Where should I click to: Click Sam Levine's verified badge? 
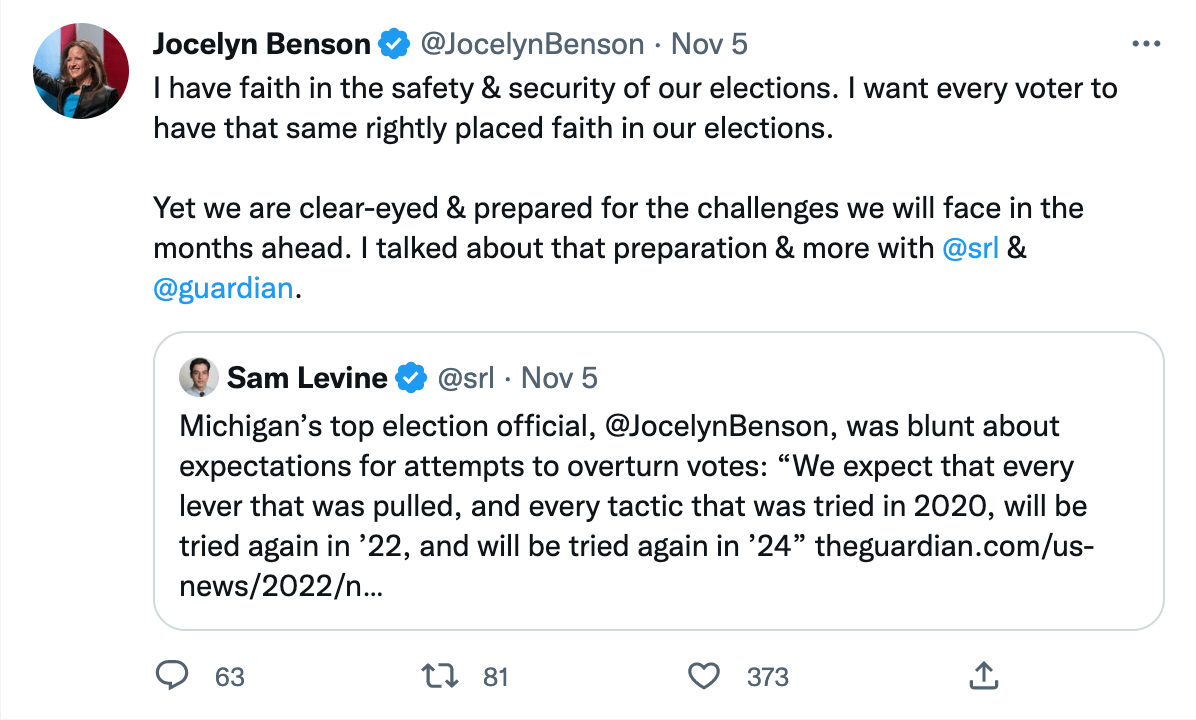click(x=410, y=378)
